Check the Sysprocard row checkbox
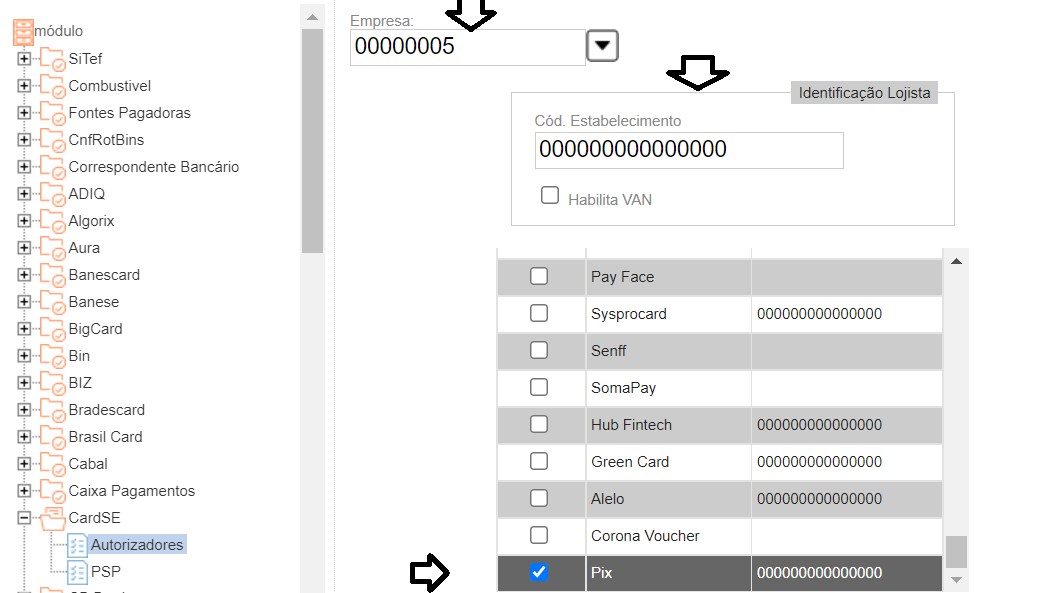Image resolution: width=1048 pixels, height=593 pixels. pyautogui.click(x=539, y=313)
